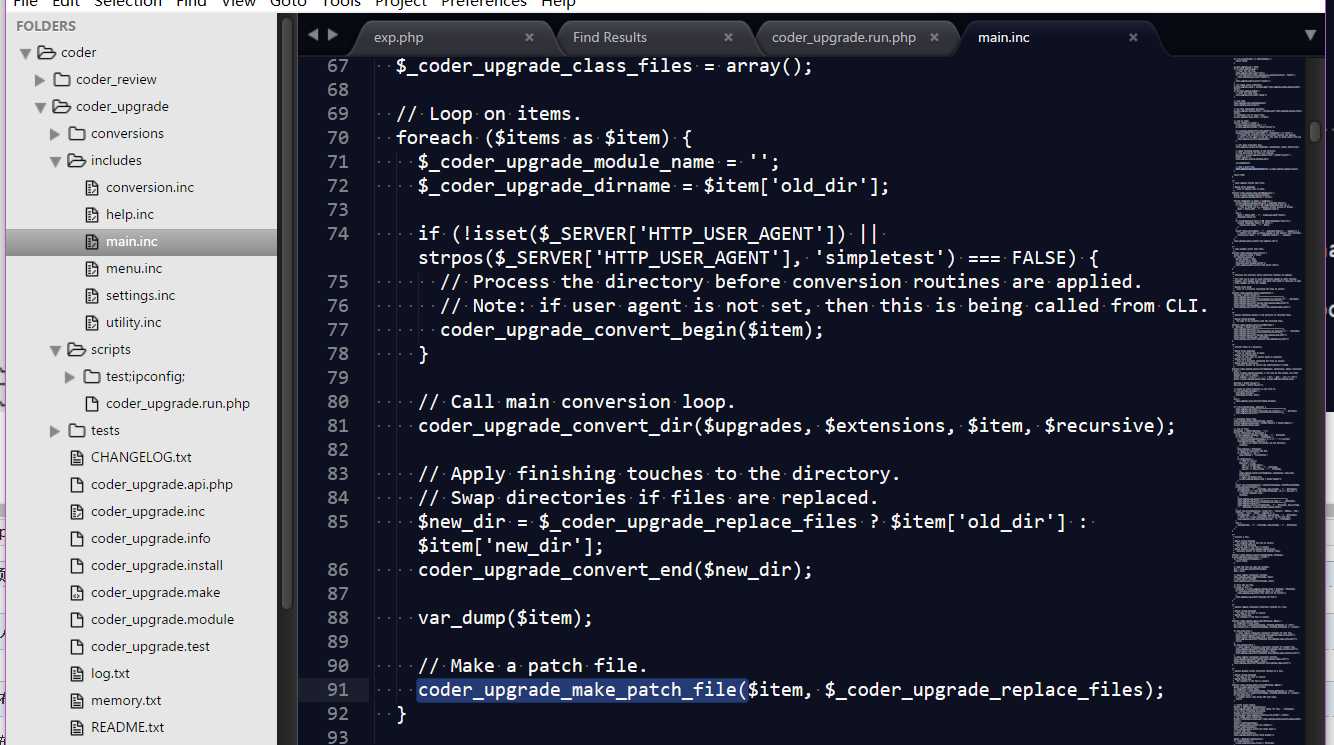Expand the tests folder

click(x=55, y=430)
